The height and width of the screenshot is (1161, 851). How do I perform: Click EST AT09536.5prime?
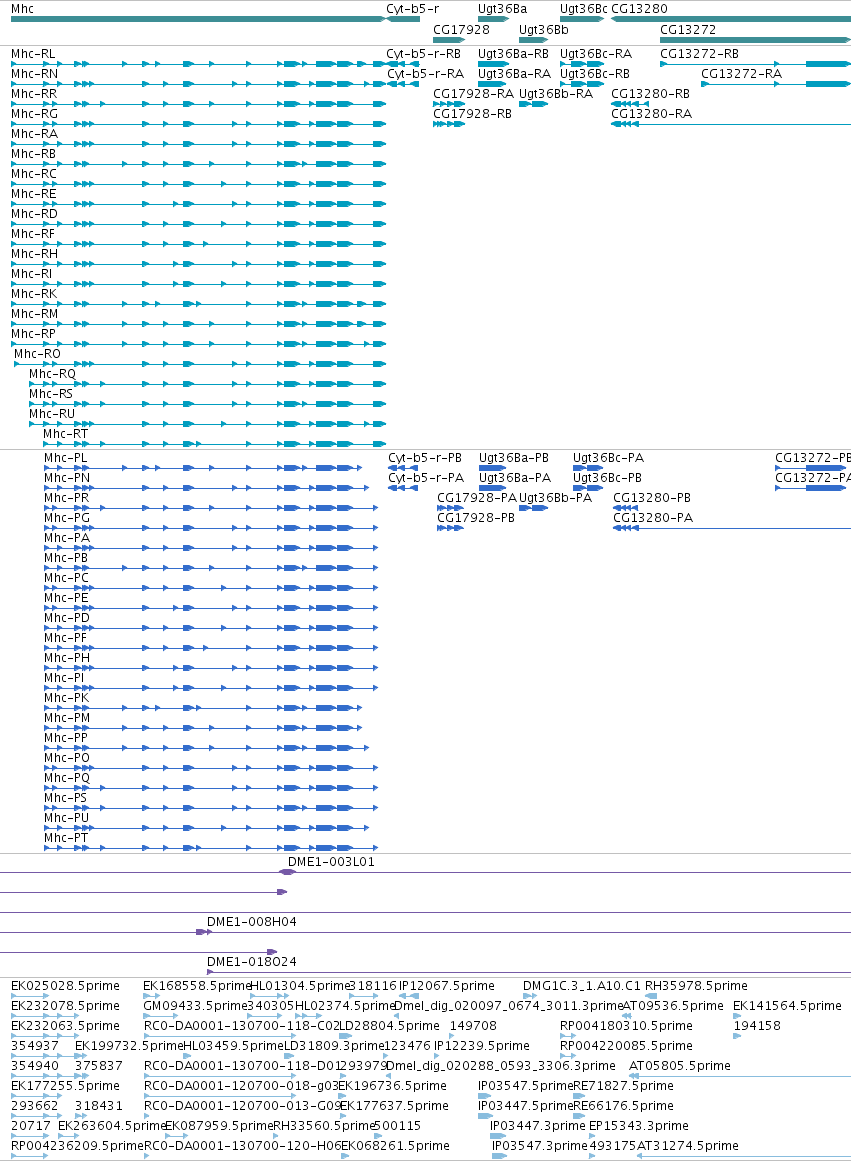point(673,1006)
